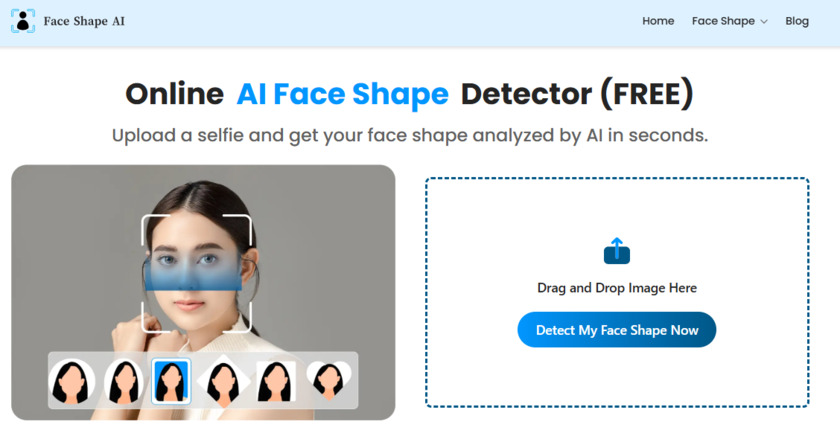Expand the Face Shape dropdown chevron
Screen dimensions: 840x433
pyautogui.click(x=764, y=21)
